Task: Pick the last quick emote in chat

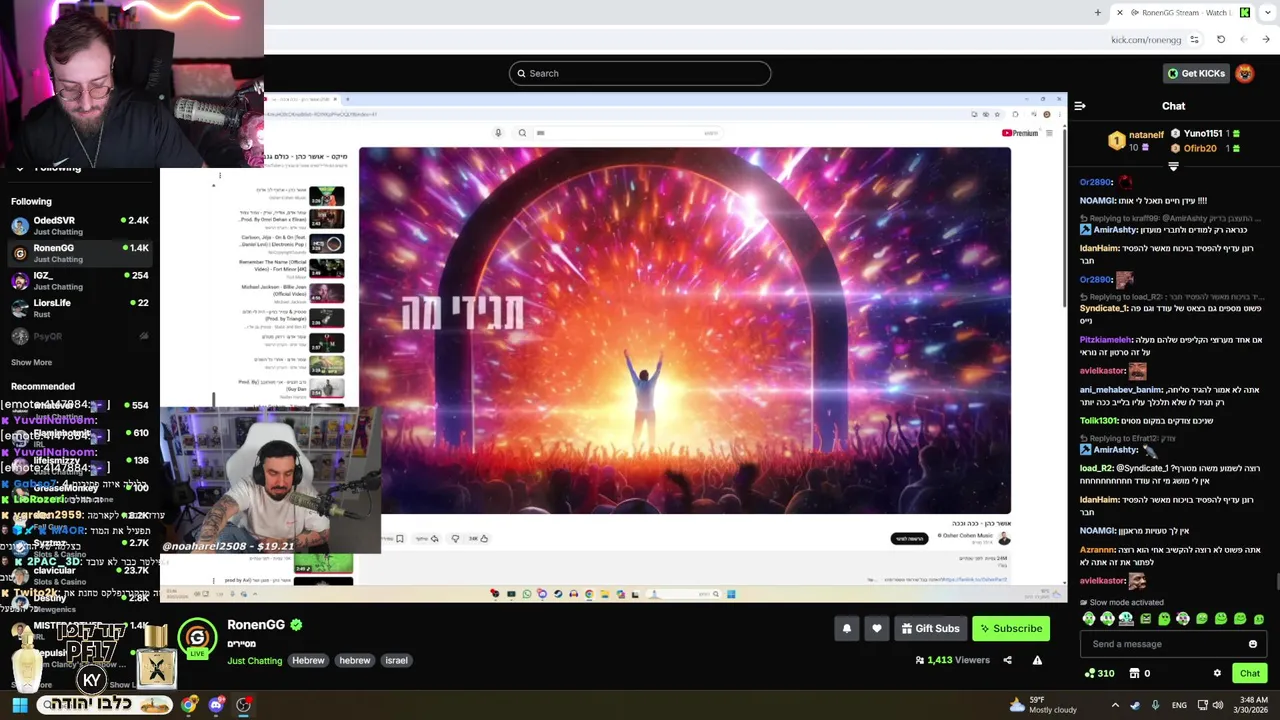Action: pyautogui.click(x=1259, y=619)
